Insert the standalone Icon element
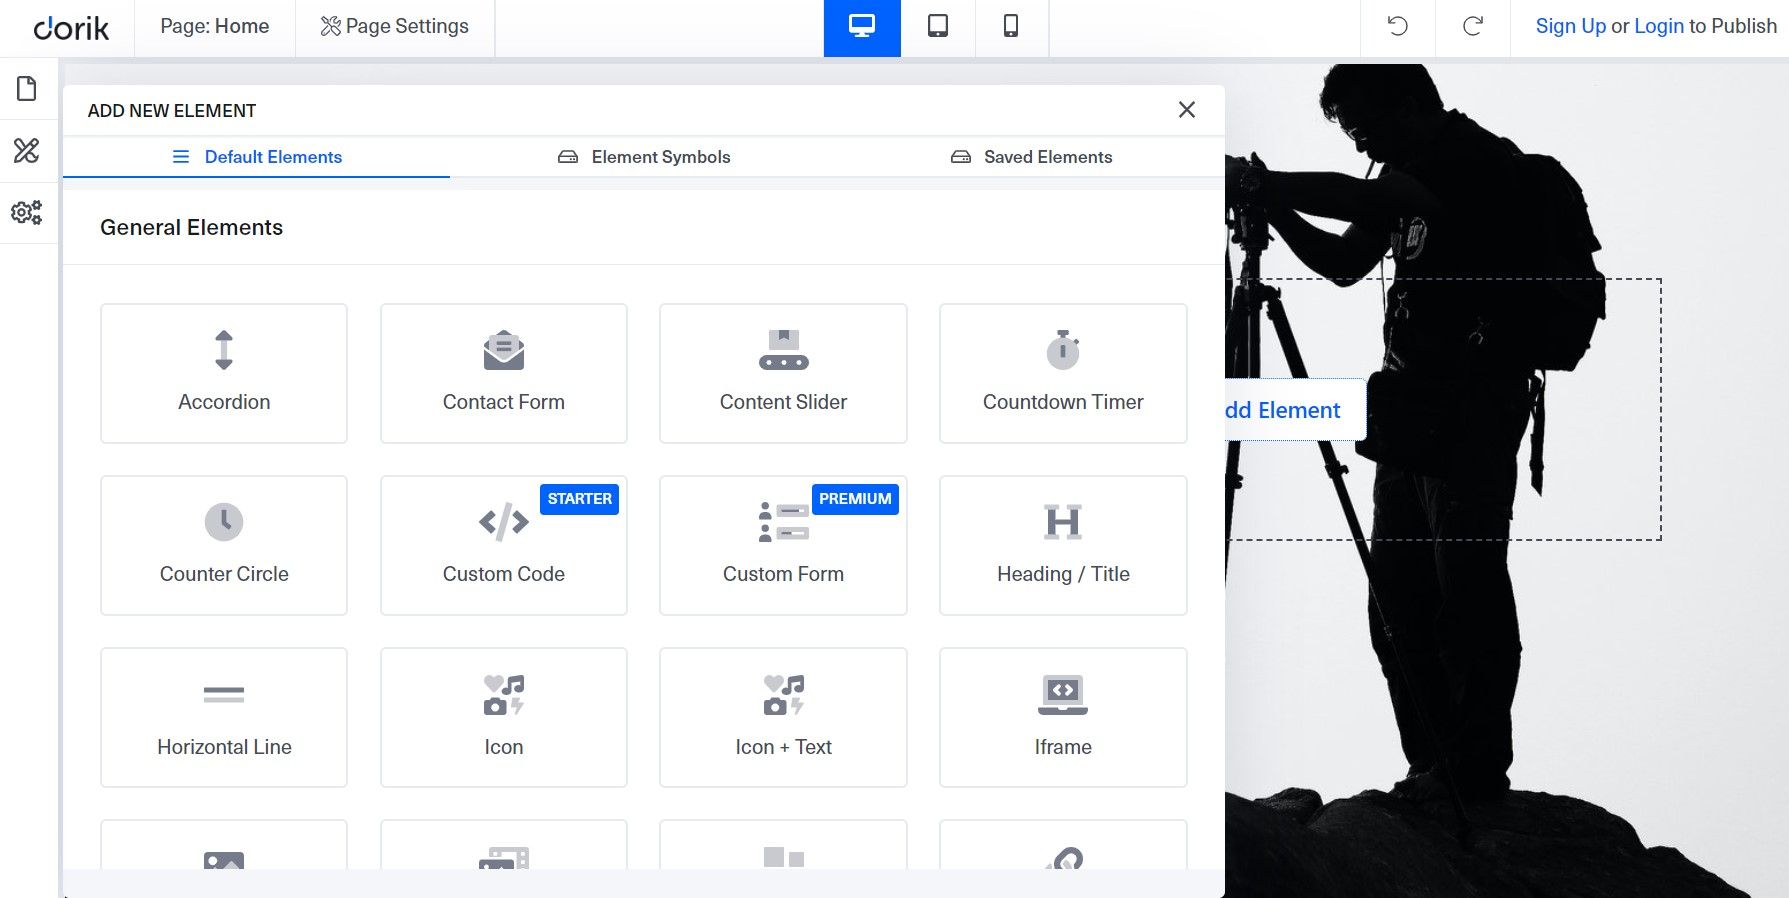 (504, 717)
